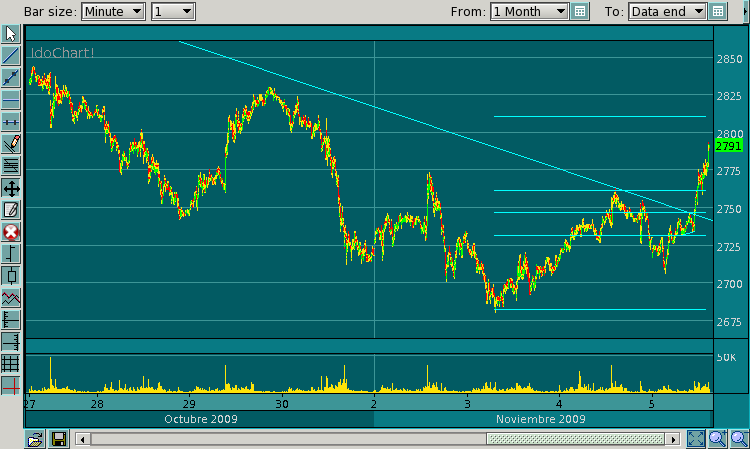Open the From date calendar picker
Viewport: 750px width, 449px height.
tap(580, 11)
